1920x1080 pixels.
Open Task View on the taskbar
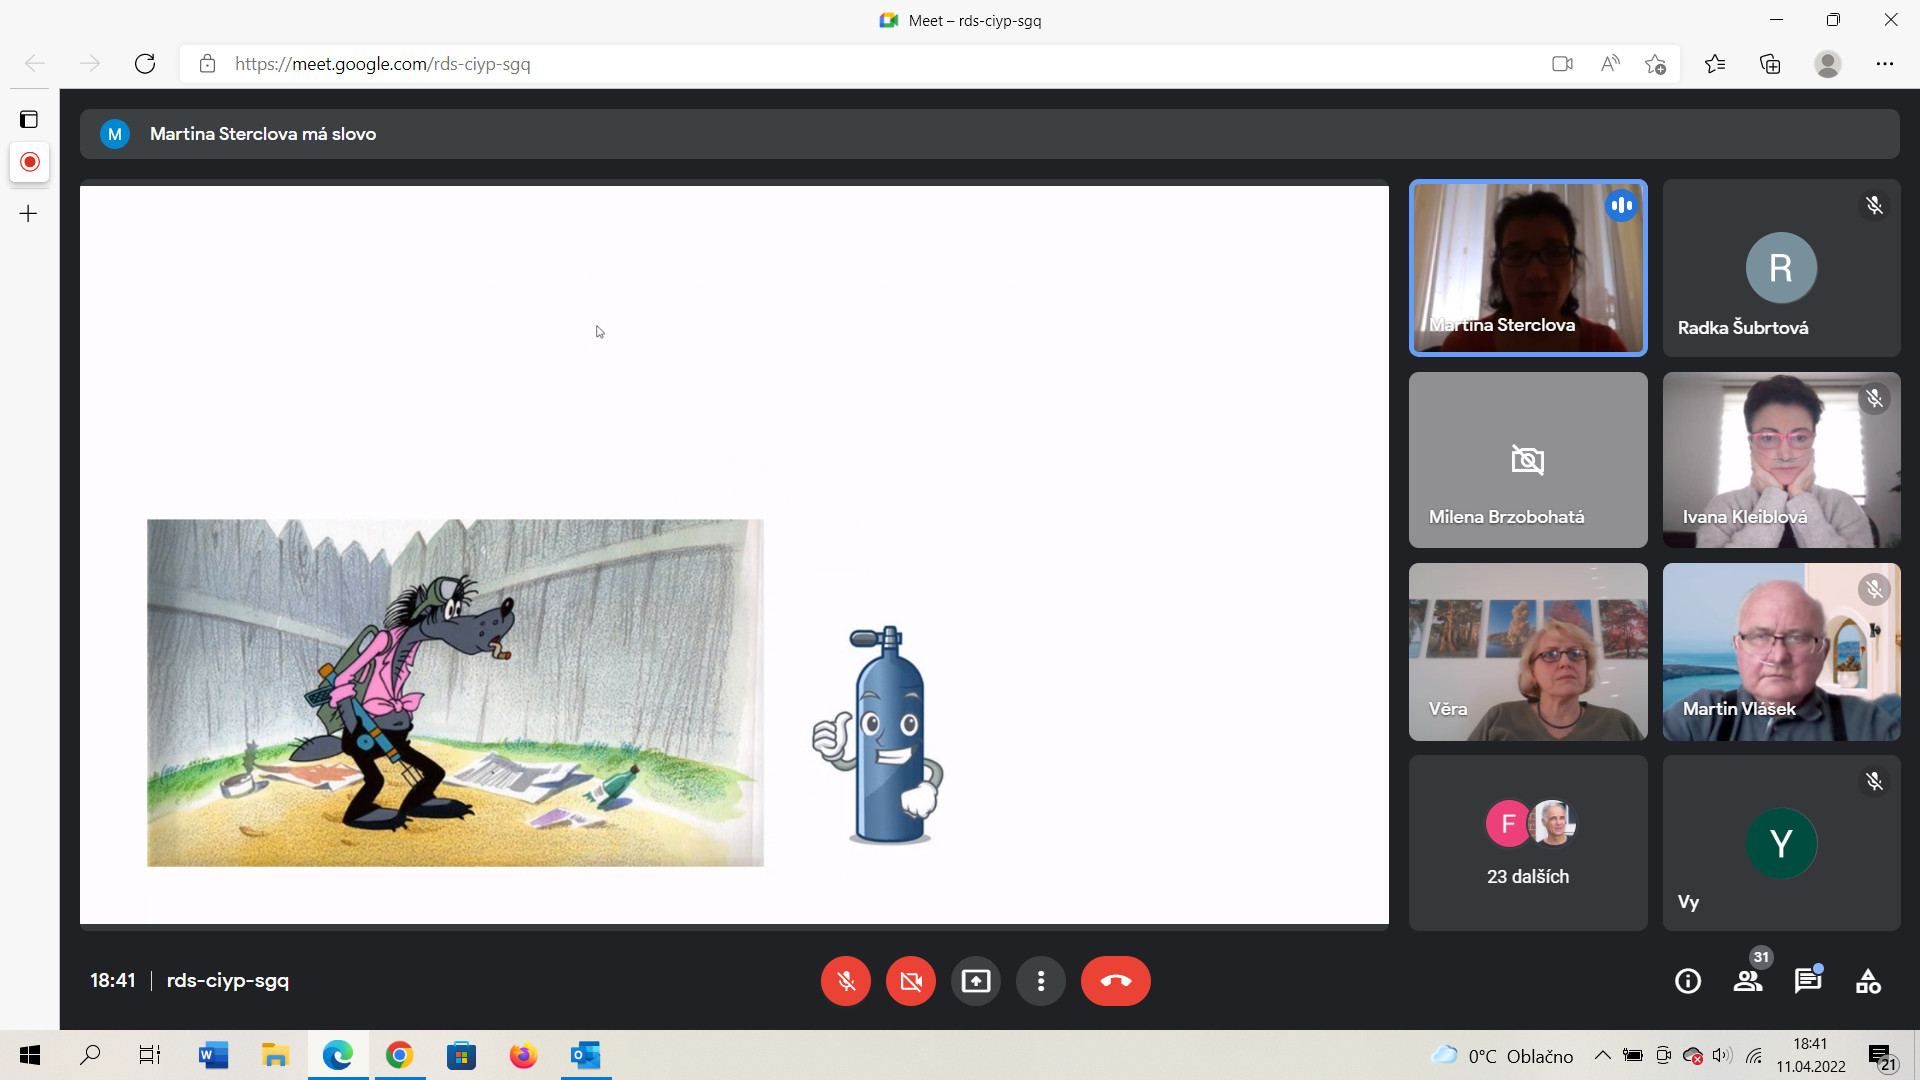tap(150, 1055)
